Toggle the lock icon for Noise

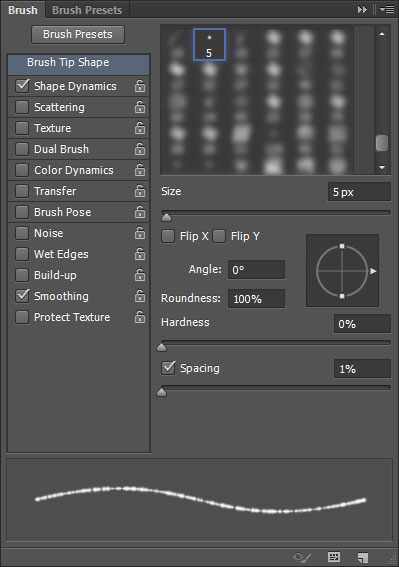click(140, 233)
